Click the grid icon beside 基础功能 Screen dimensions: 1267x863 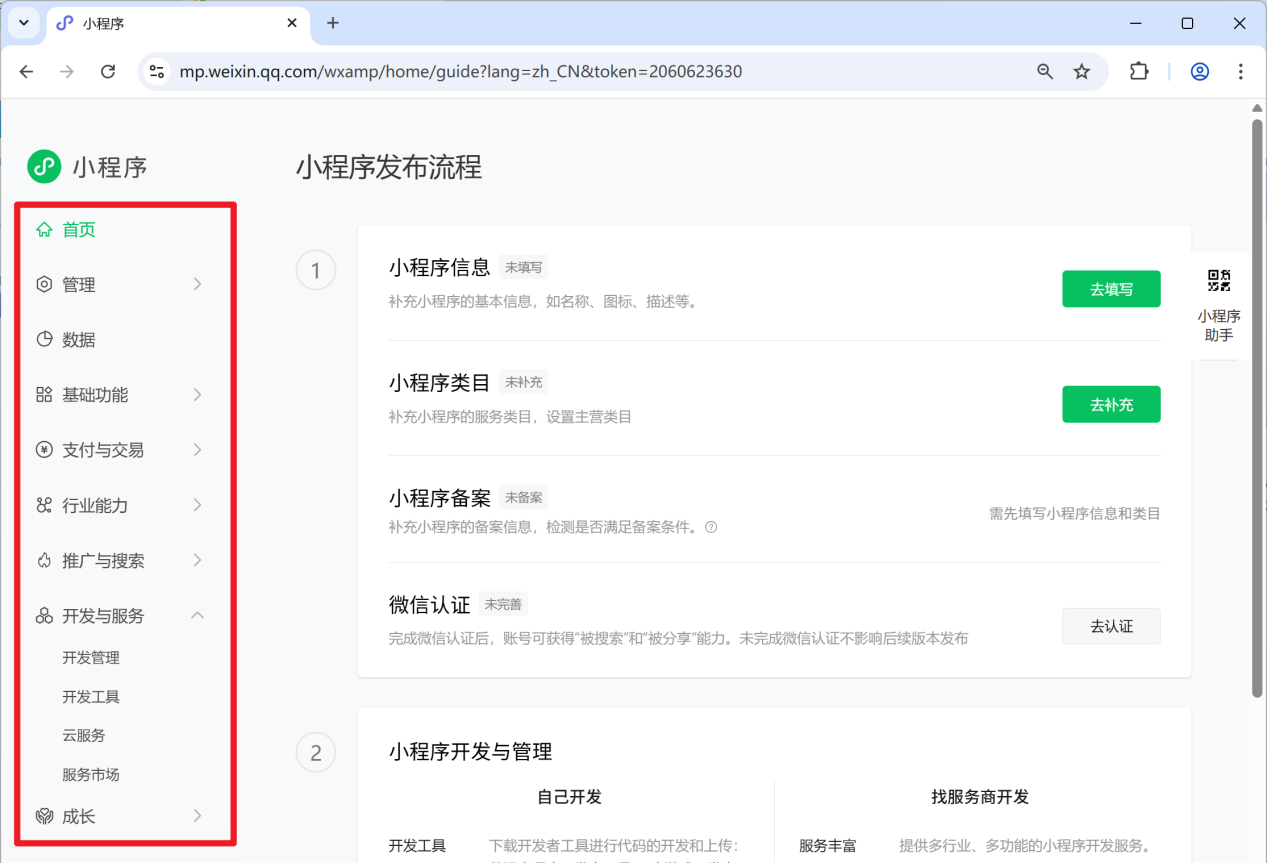pyautogui.click(x=44, y=395)
